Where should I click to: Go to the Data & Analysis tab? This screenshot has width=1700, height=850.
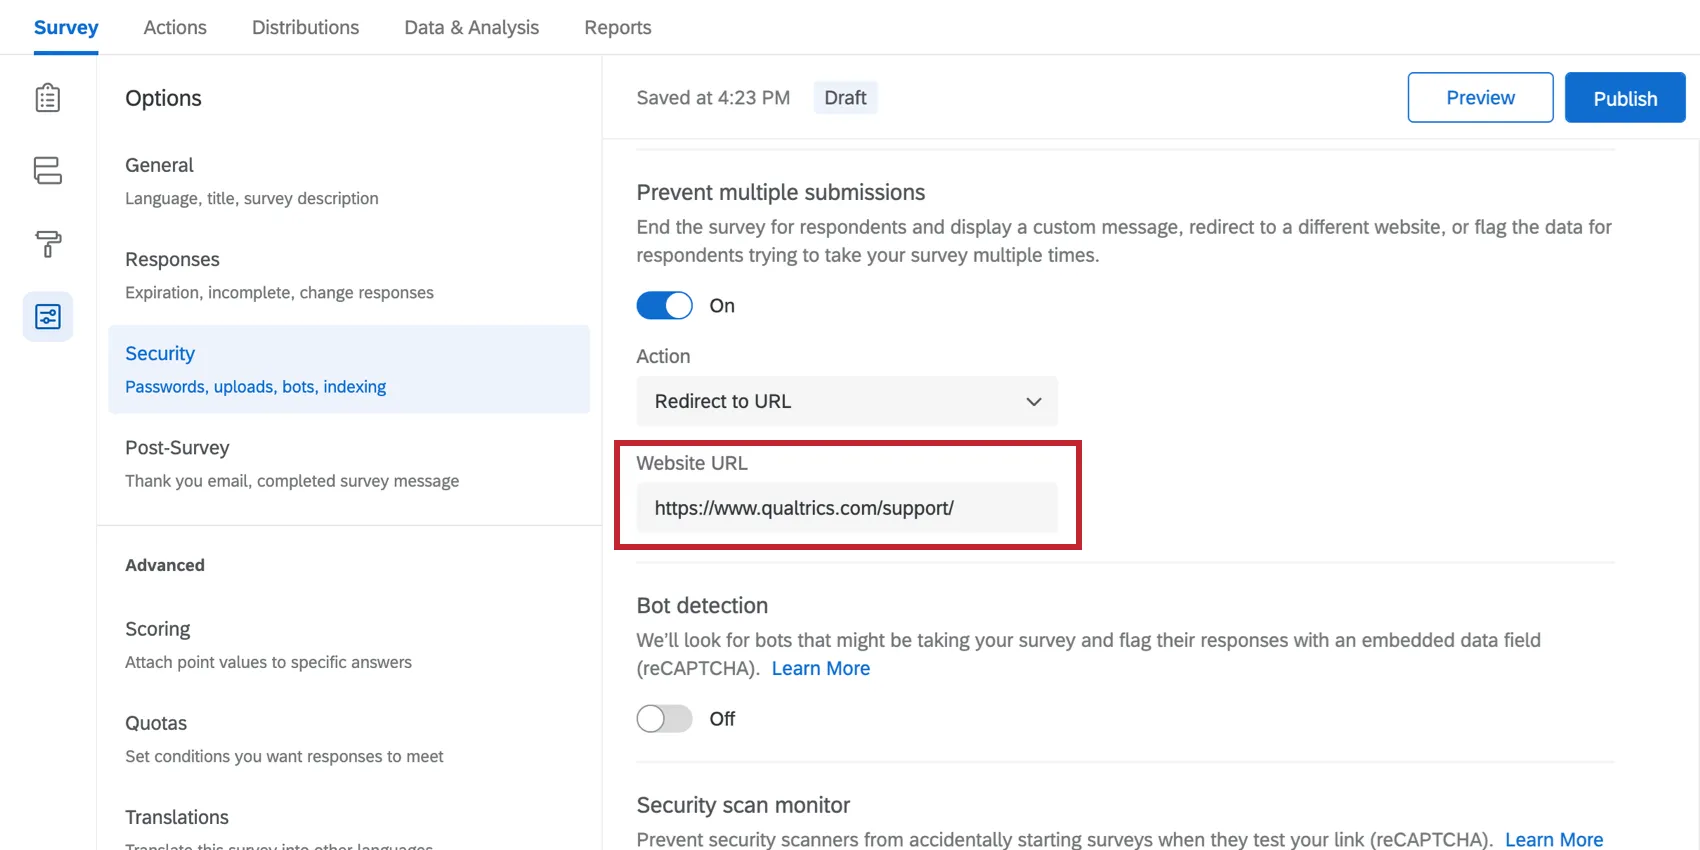[x=471, y=28]
